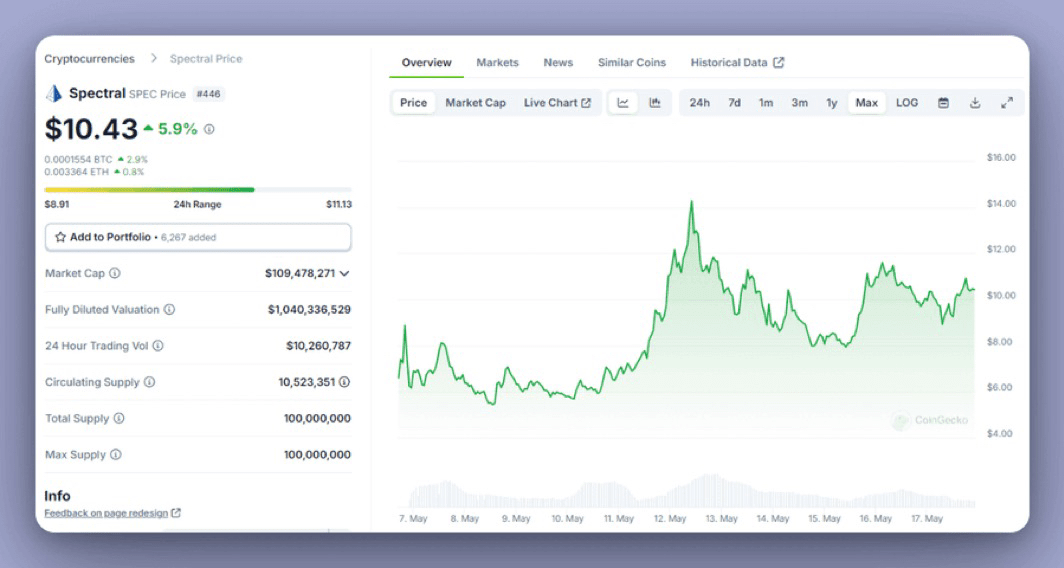Open Live Chart
The width and height of the screenshot is (1064, 568).
pyautogui.click(x=556, y=103)
